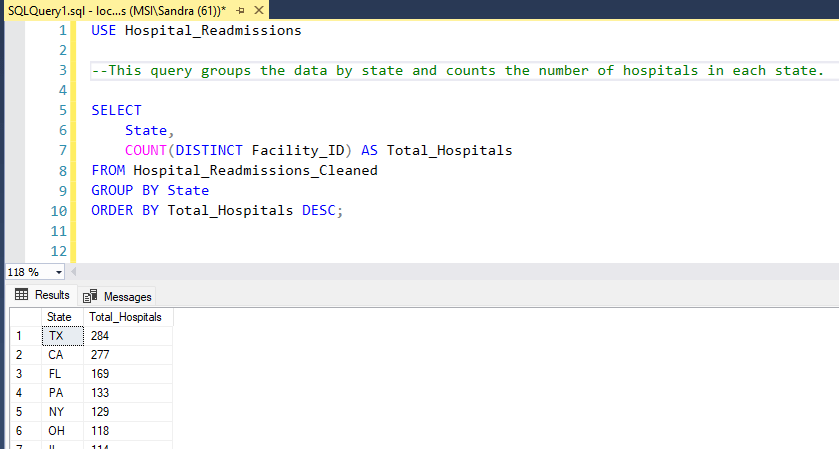Select row header 5 in results grid
Viewport: 839px width, 449px height.
(x=26, y=412)
